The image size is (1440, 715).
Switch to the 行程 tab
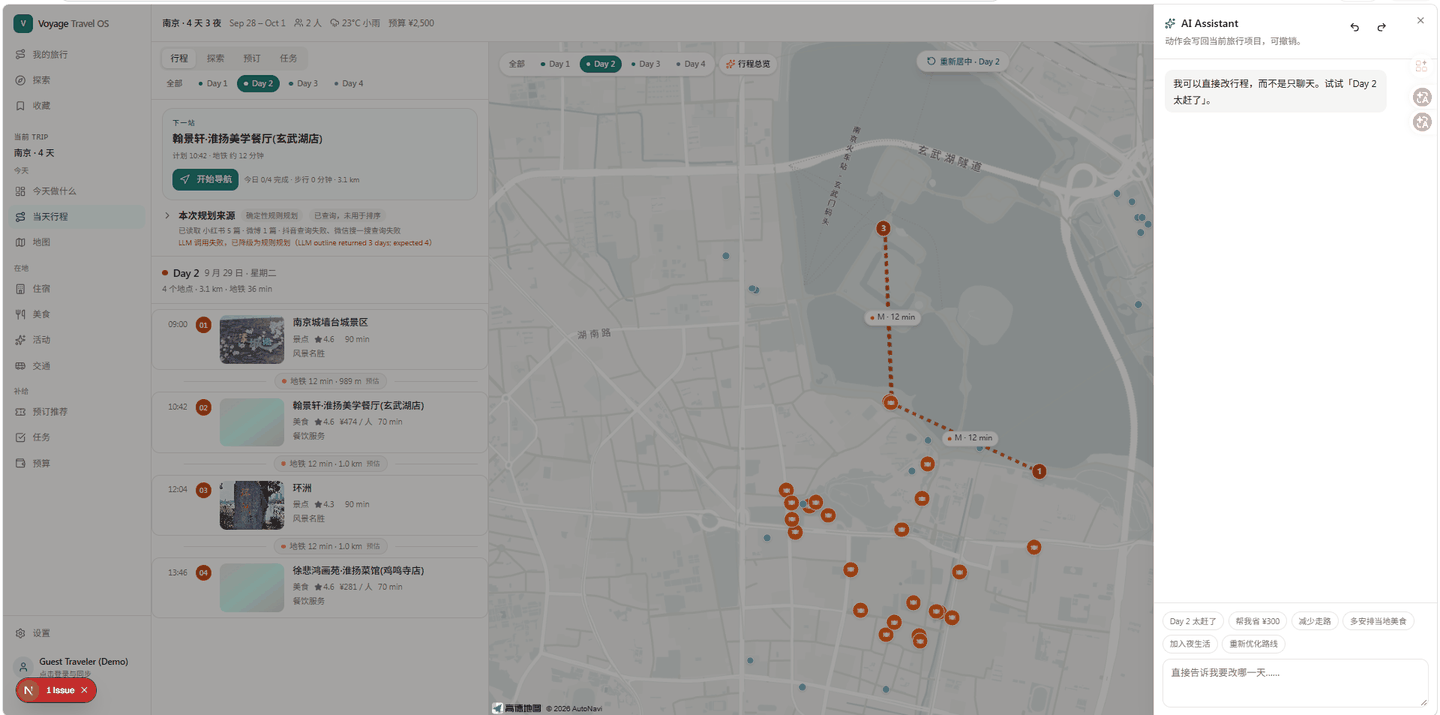click(x=179, y=58)
